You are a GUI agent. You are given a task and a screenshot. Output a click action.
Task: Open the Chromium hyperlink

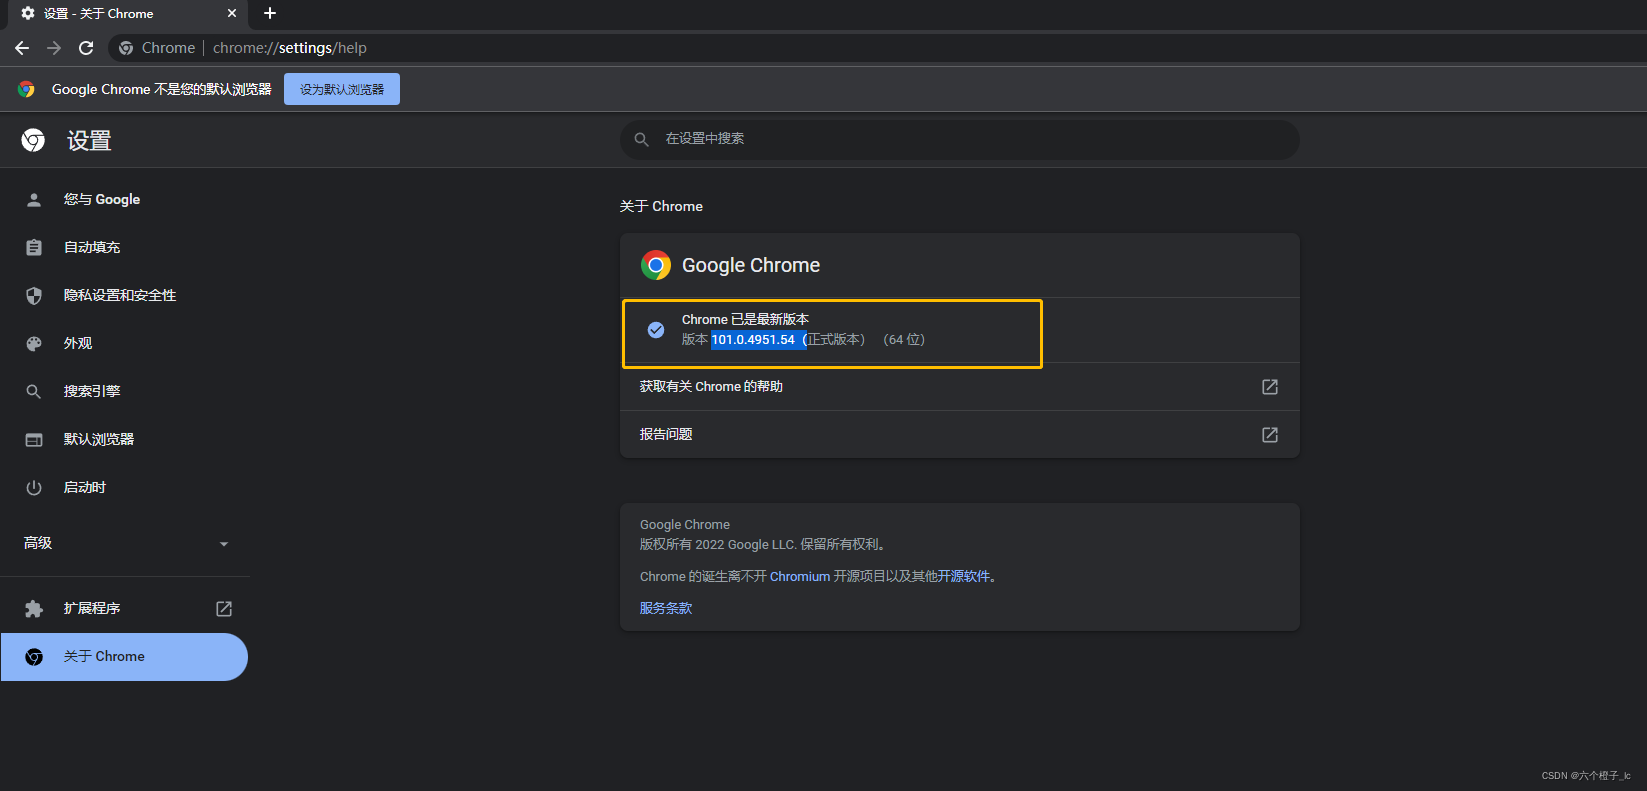pos(800,577)
